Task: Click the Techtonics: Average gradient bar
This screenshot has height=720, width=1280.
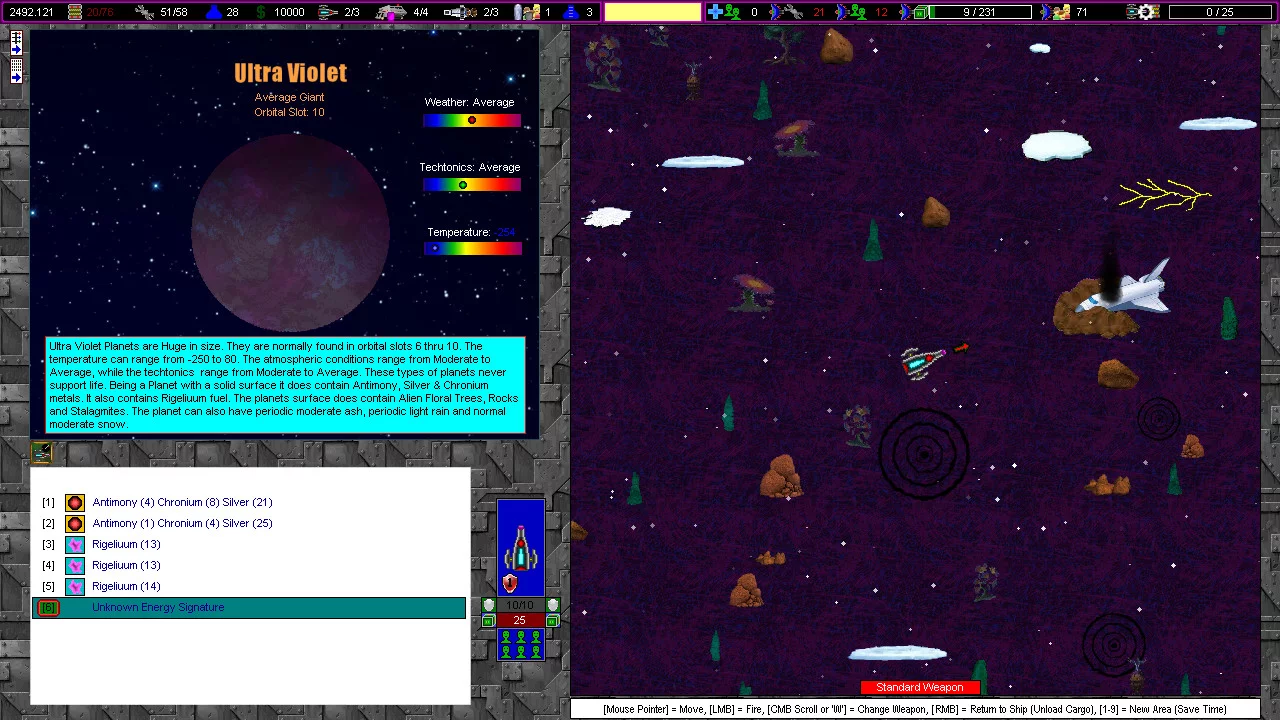Action: pyautogui.click(x=472, y=185)
